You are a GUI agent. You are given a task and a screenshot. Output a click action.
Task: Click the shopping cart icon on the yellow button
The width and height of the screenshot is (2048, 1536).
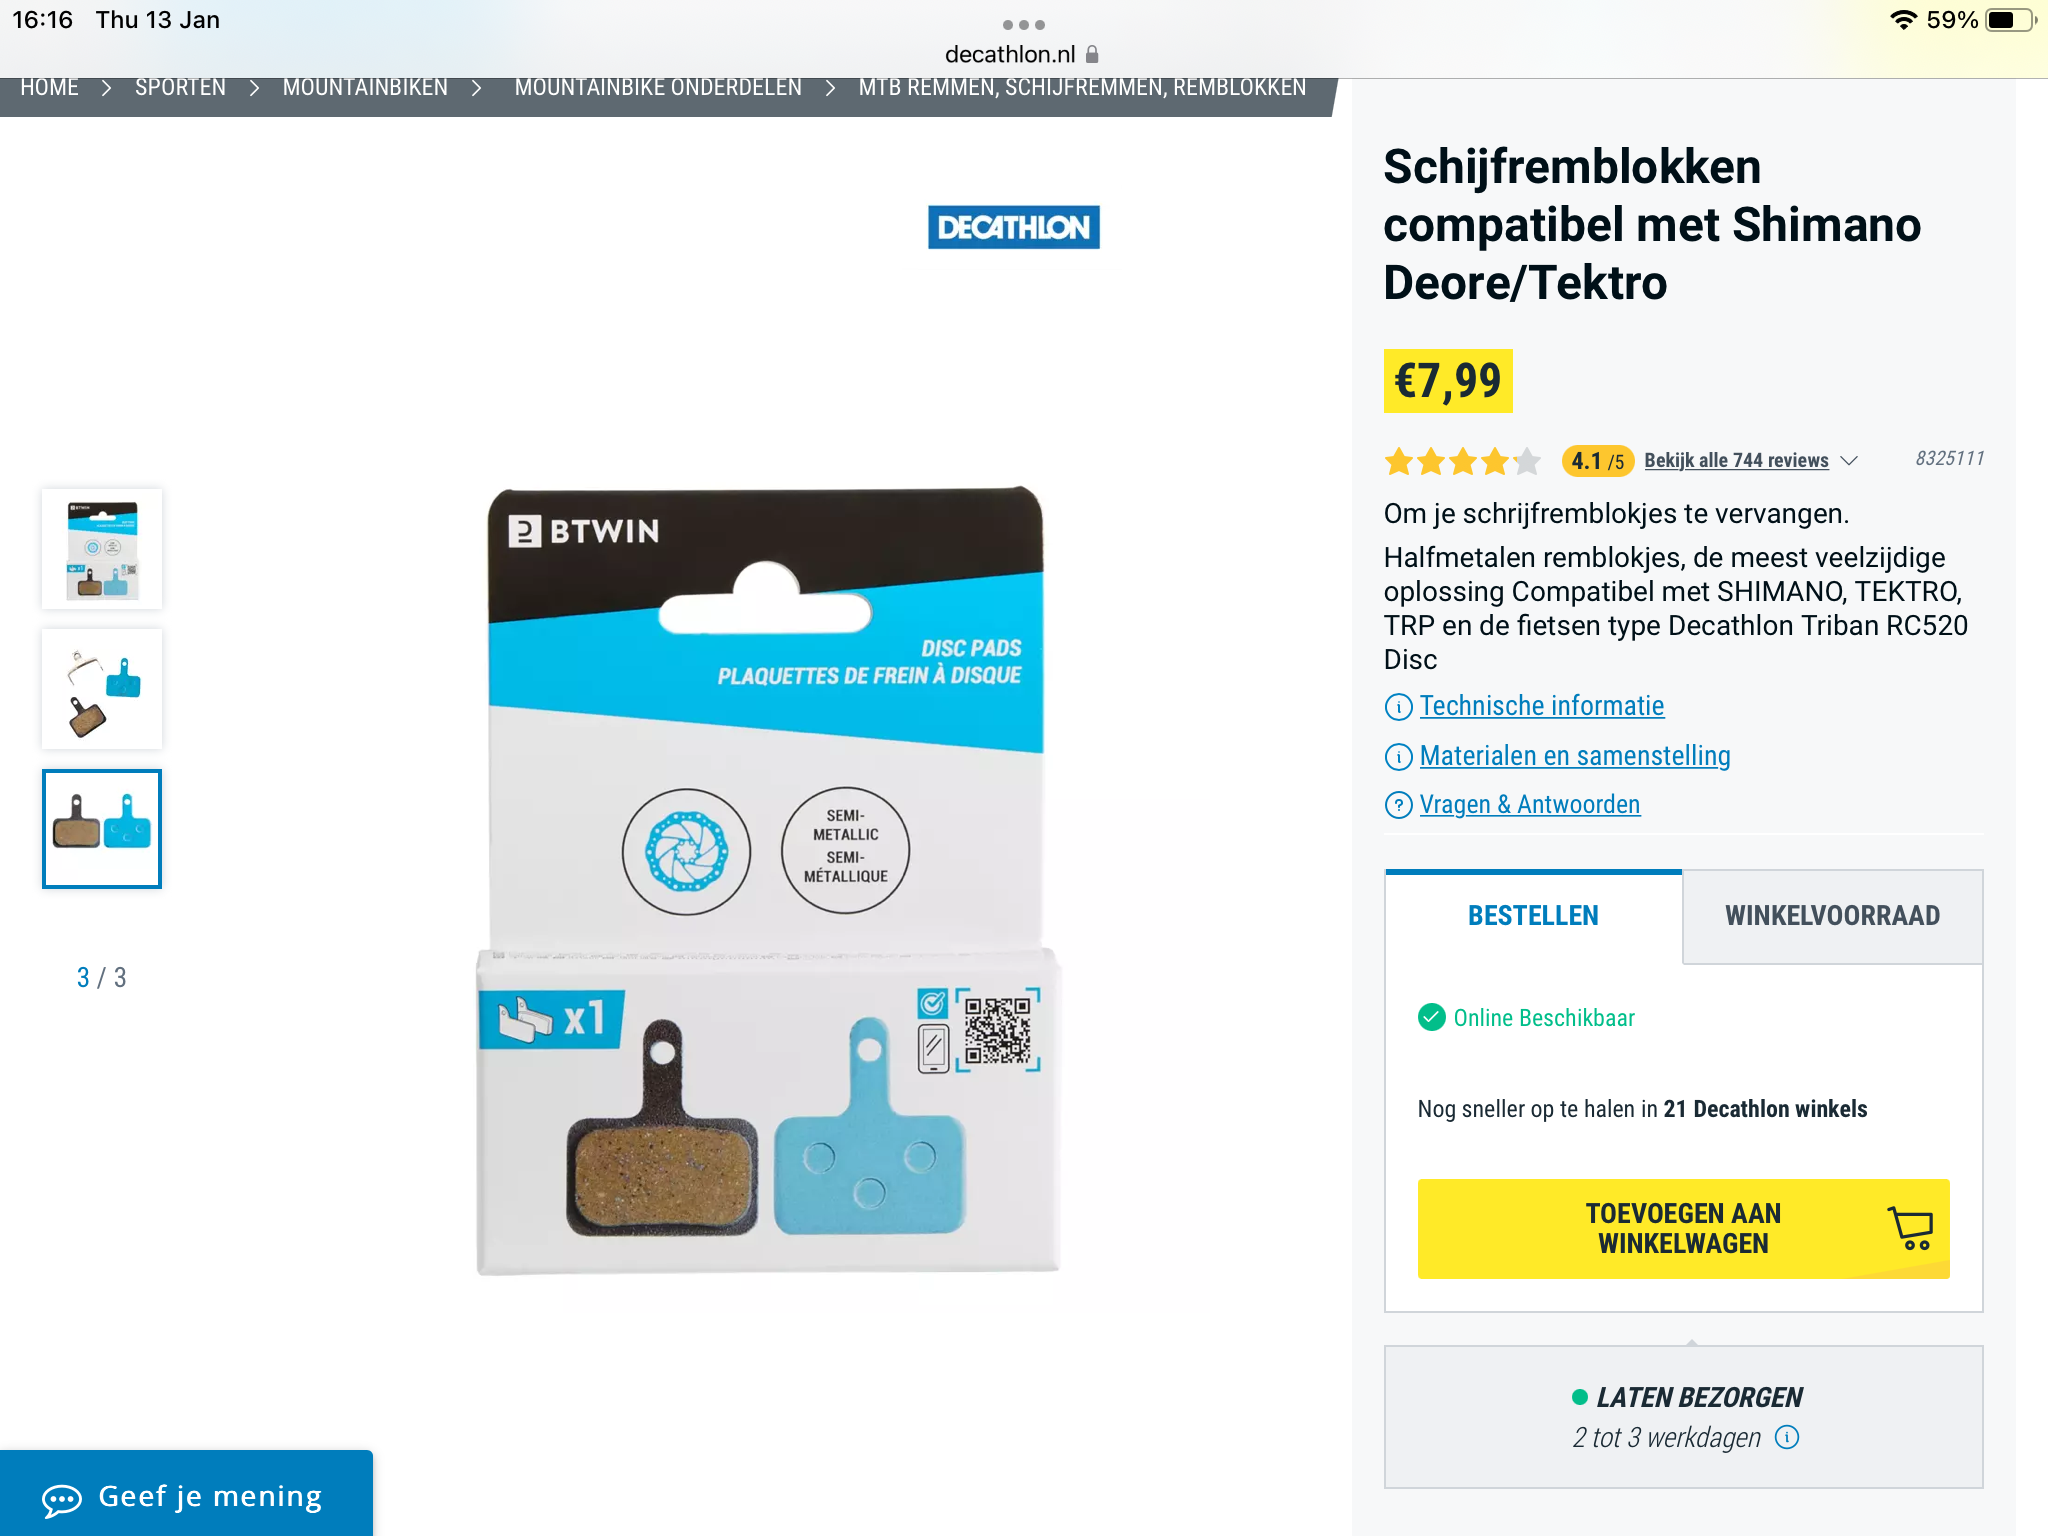pos(1910,1228)
